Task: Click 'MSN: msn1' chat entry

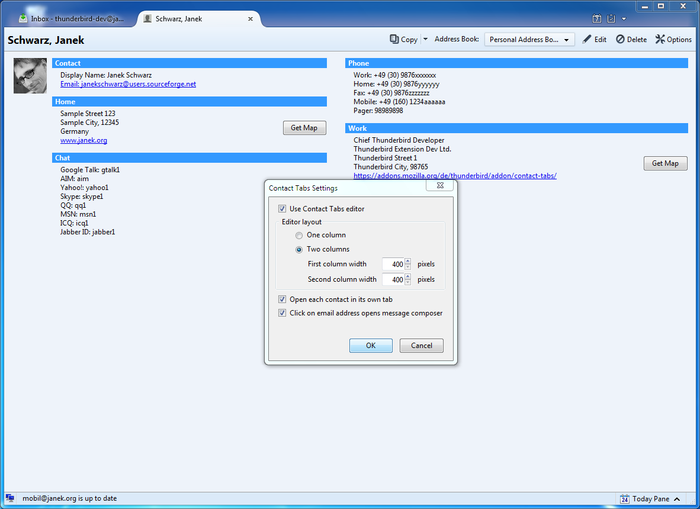Action: pyautogui.click(x=78, y=214)
